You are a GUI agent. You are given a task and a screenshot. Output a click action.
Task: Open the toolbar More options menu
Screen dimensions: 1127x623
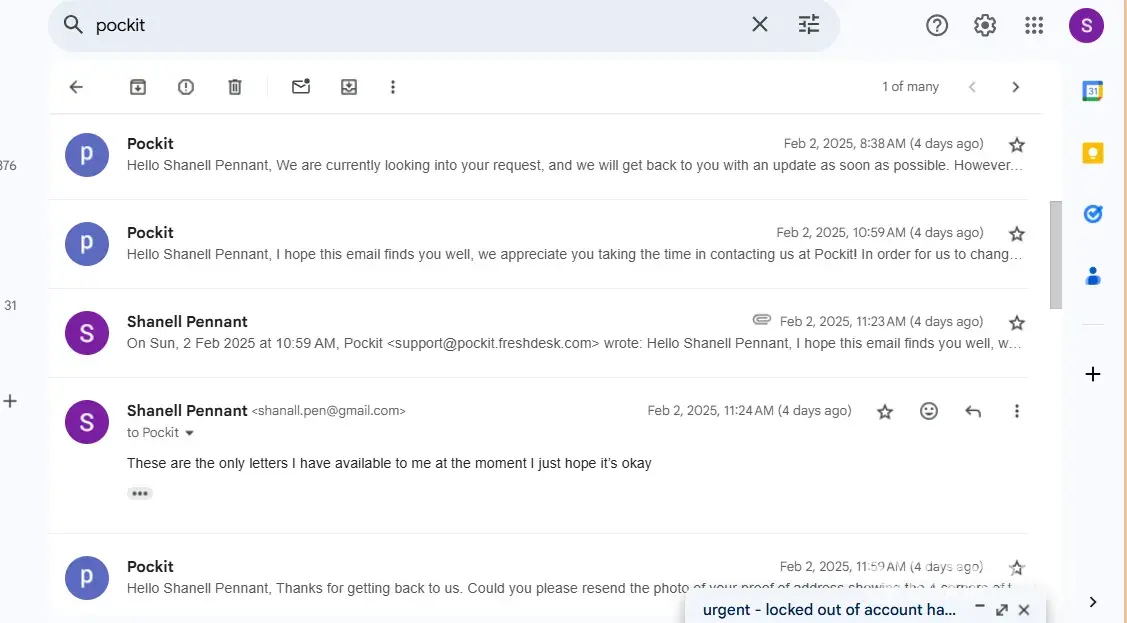[393, 87]
